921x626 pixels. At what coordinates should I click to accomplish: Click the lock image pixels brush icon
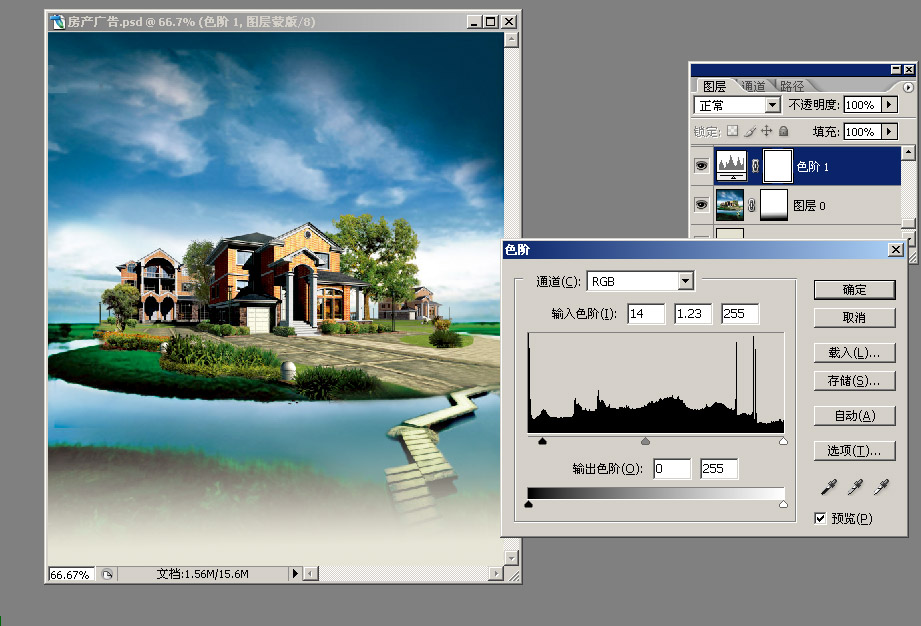tap(749, 131)
